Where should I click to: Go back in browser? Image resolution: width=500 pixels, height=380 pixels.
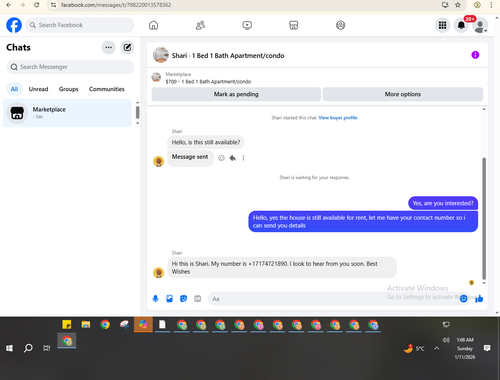point(9,5)
